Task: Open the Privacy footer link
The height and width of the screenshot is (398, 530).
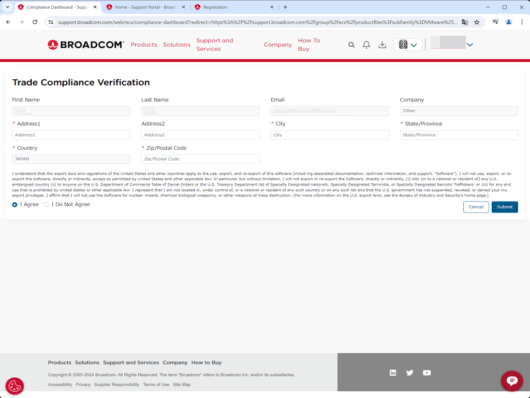Action: pos(83,384)
